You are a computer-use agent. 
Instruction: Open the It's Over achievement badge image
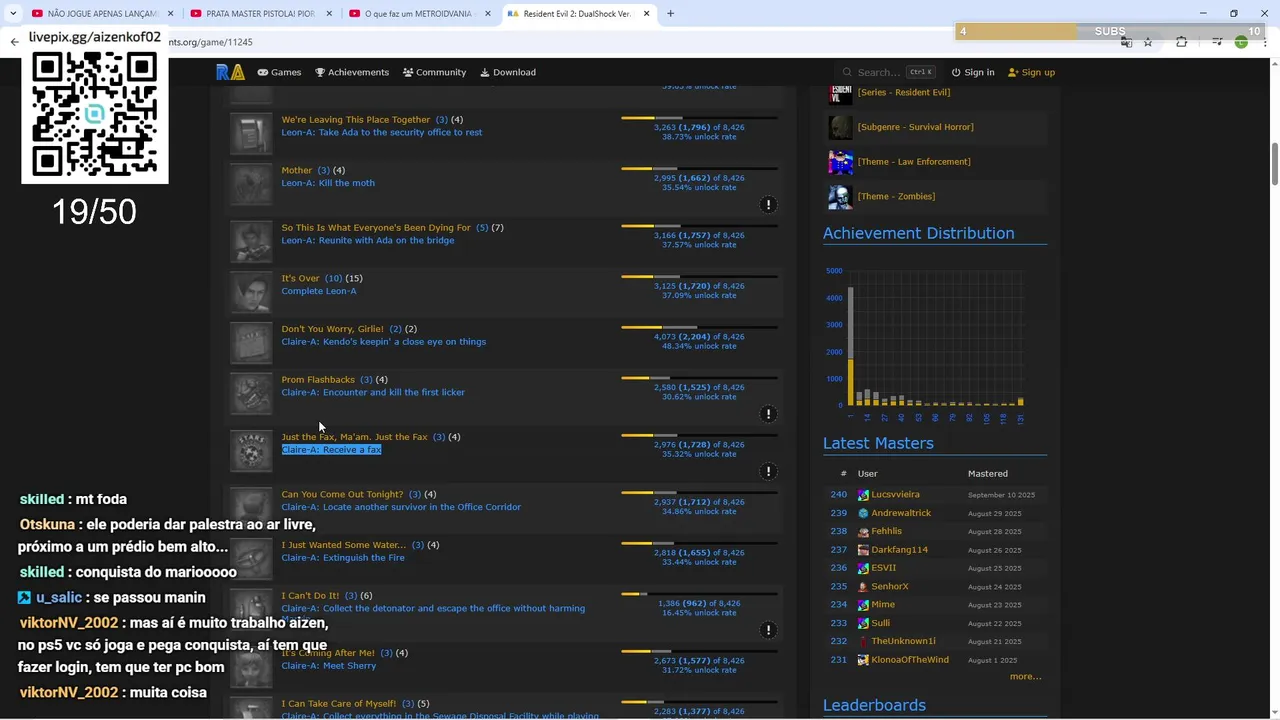(251, 292)
